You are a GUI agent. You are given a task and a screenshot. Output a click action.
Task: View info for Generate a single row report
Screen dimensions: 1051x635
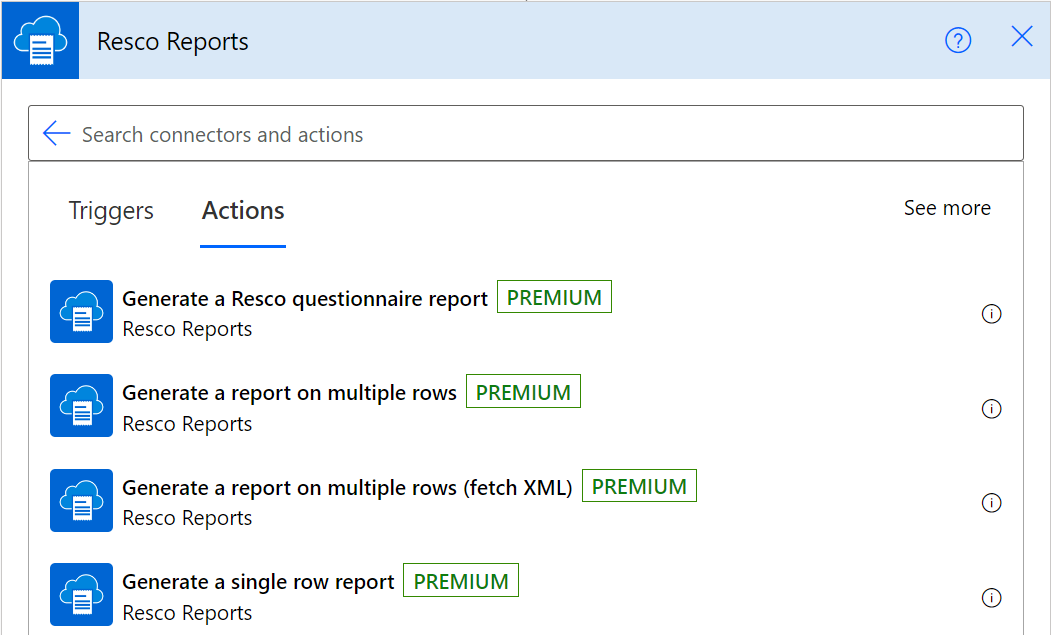[x=991, y=598]
